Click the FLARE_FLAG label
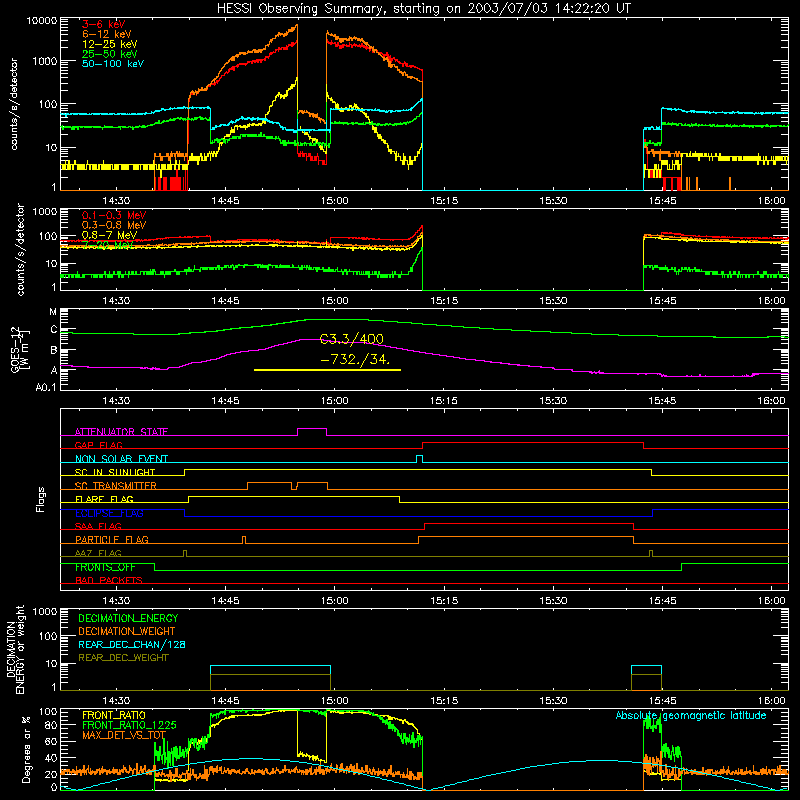The width and height of the screenshot is (800, 800). coord(104,499)
